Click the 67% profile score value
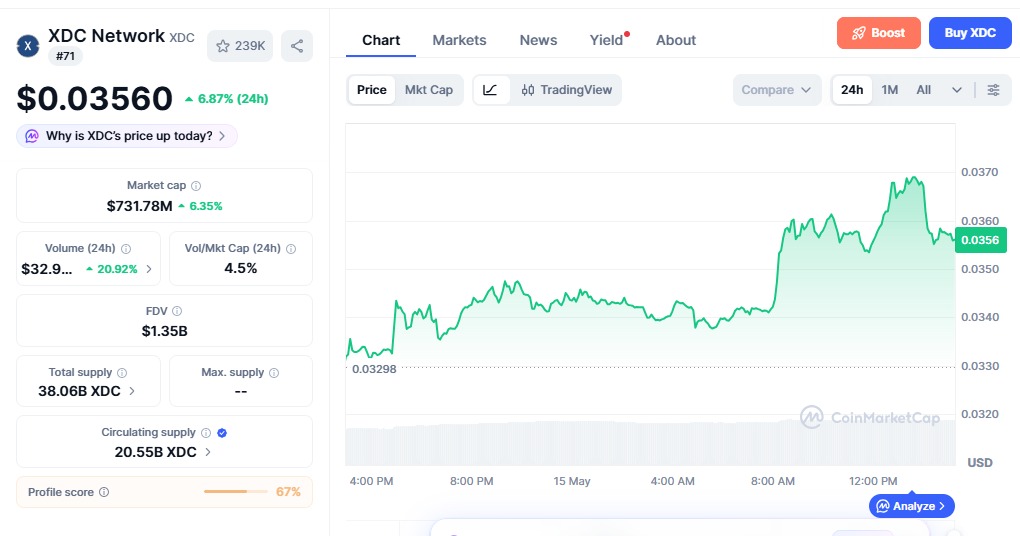This screenshot has width=1020, height=536. 288,492
